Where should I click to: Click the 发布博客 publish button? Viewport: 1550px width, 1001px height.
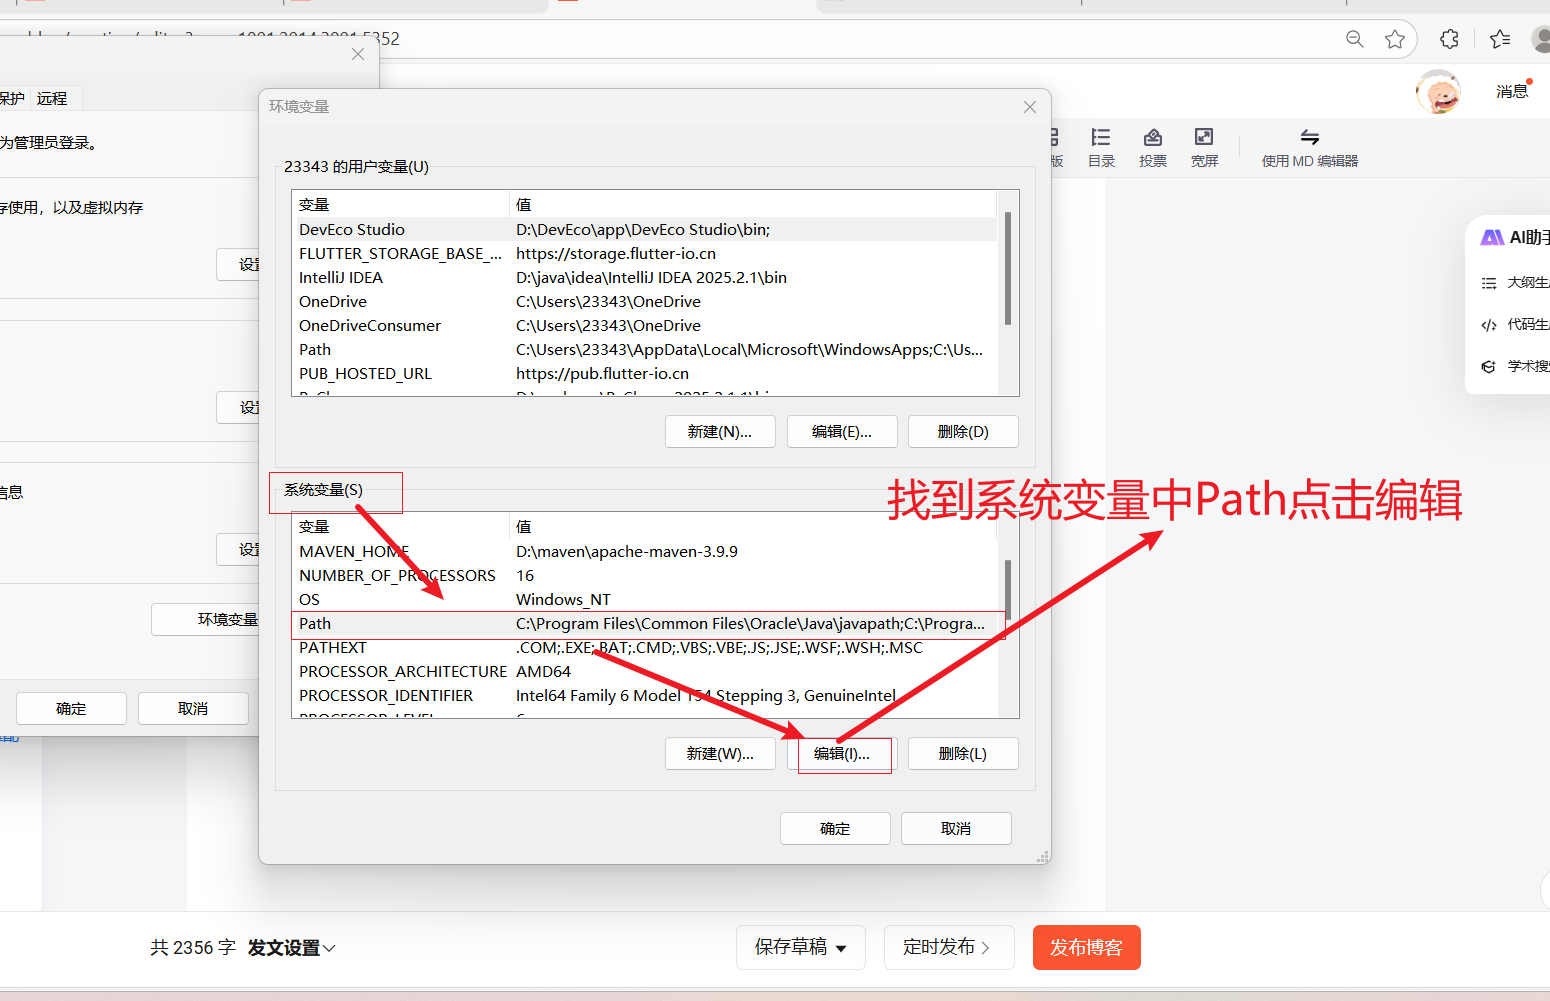[1087, 947]
